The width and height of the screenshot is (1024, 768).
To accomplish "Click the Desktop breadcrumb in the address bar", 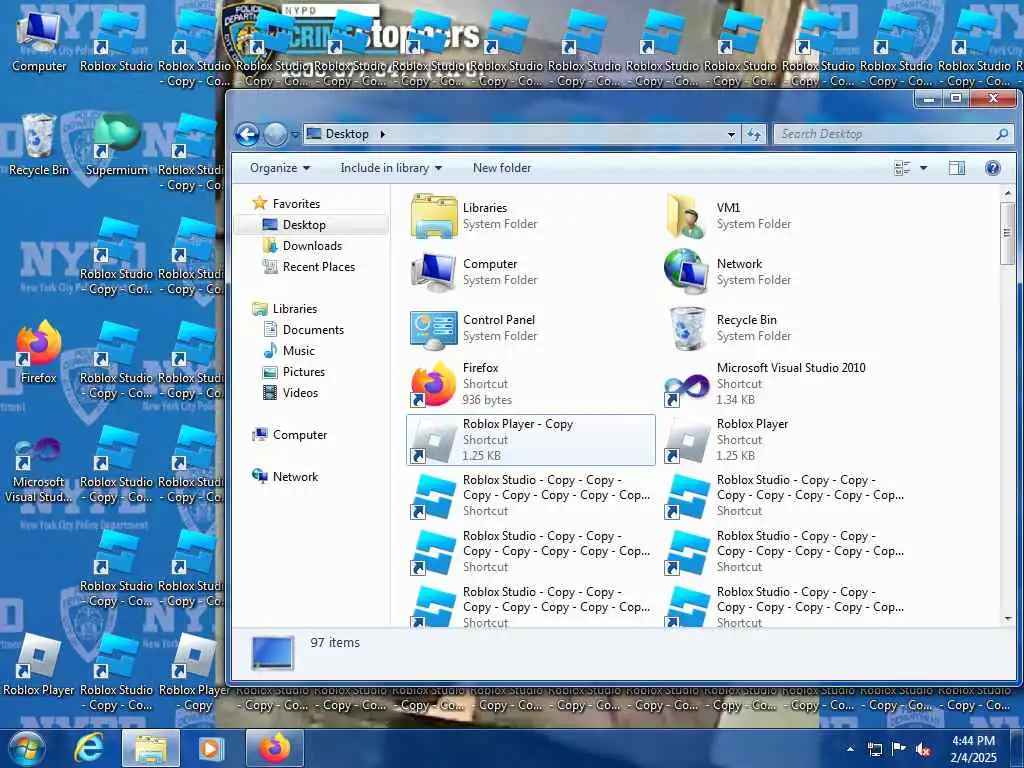I will [x=347, y=134].
